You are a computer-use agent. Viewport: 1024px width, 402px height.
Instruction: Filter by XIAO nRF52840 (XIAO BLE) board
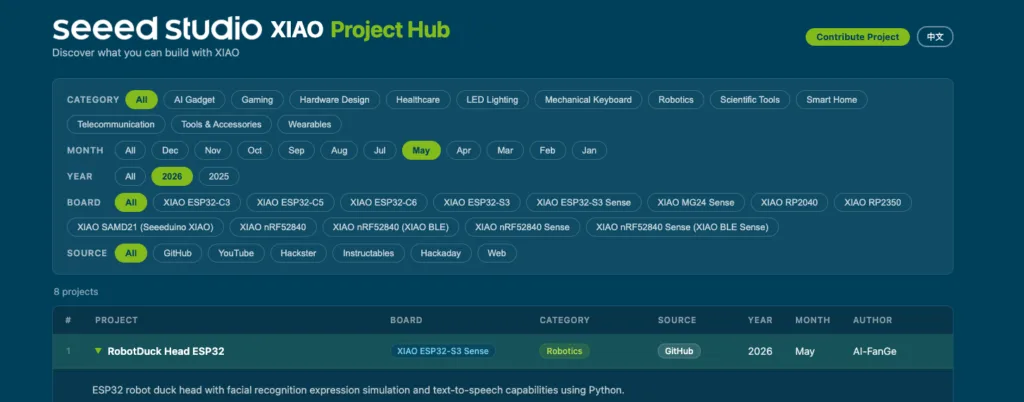pos(391,227)
